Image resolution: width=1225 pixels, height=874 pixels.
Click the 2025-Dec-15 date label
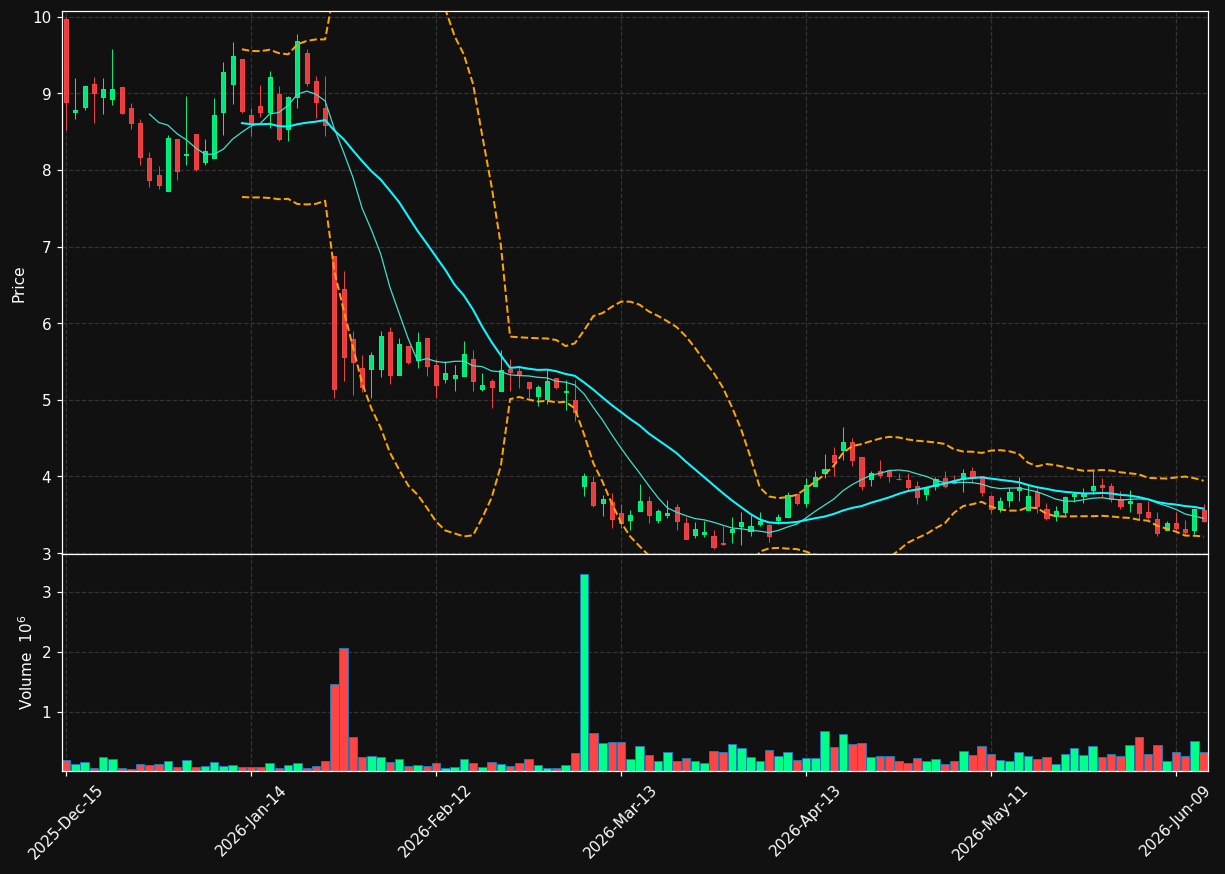66,822
